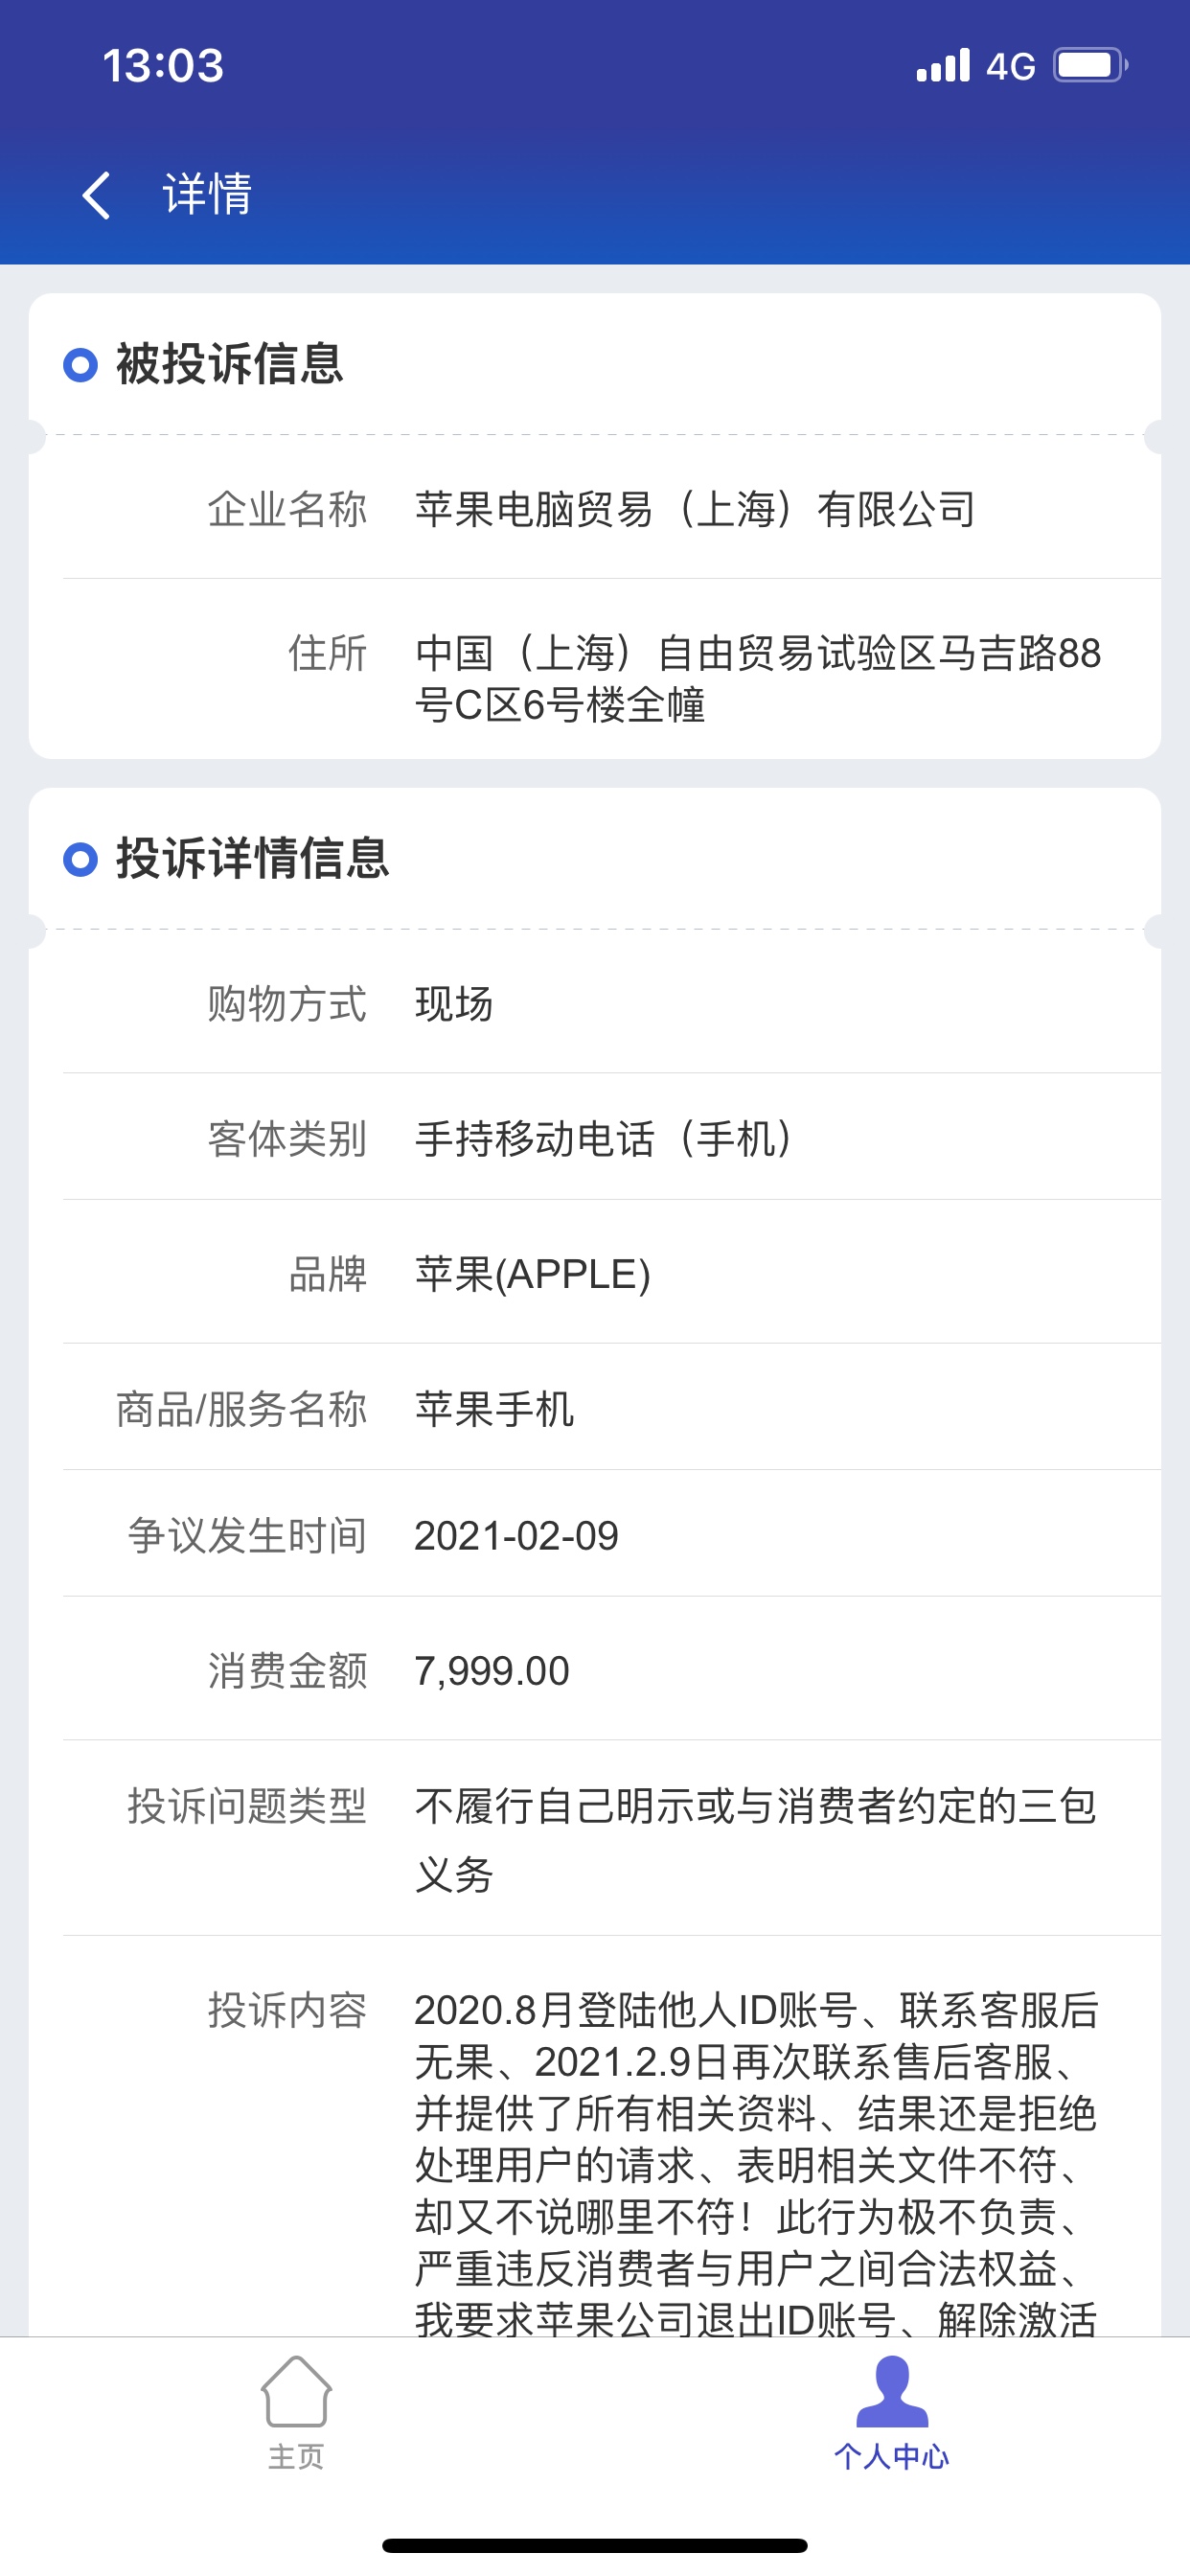Tap the dispute date 2021-02-09
The height and width of the screenshot is (2576, 1190).
tap(517, 1536)
